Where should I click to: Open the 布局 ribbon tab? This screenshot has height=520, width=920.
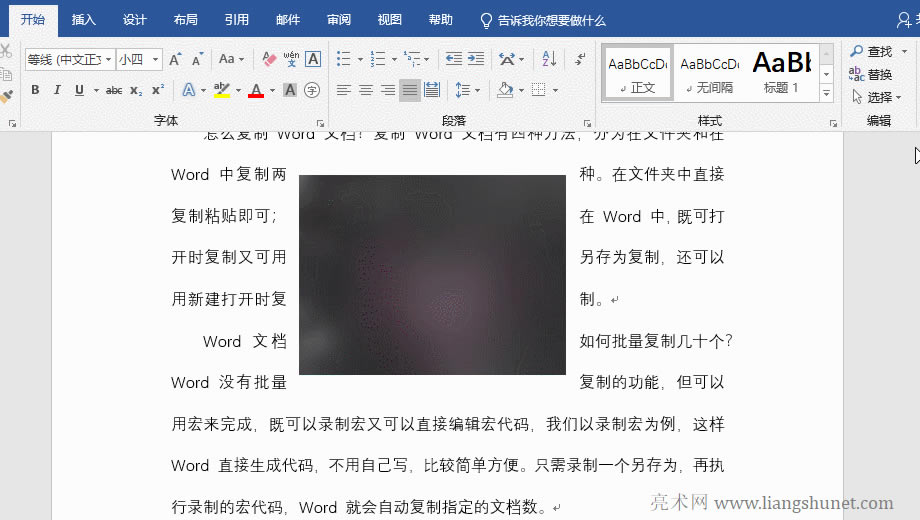pos(185,20)
